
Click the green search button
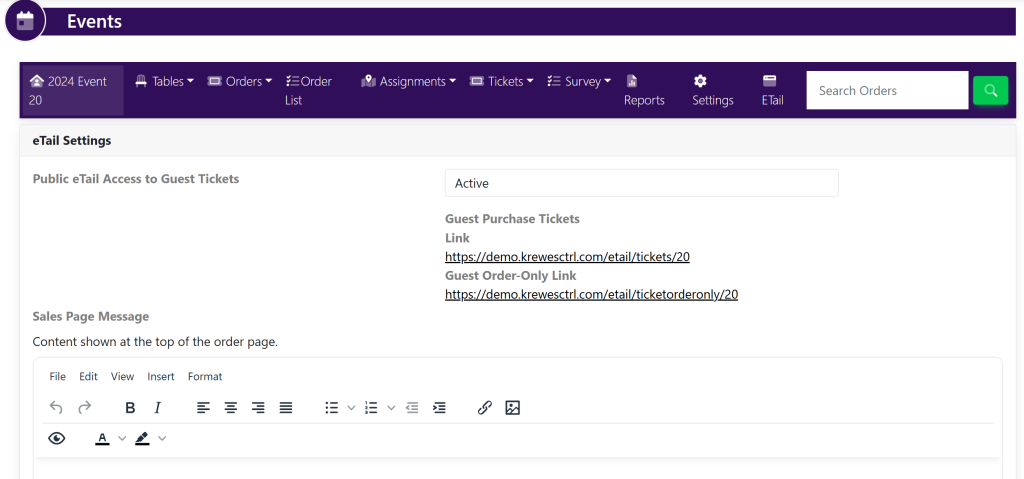click(x=990, y=91)
